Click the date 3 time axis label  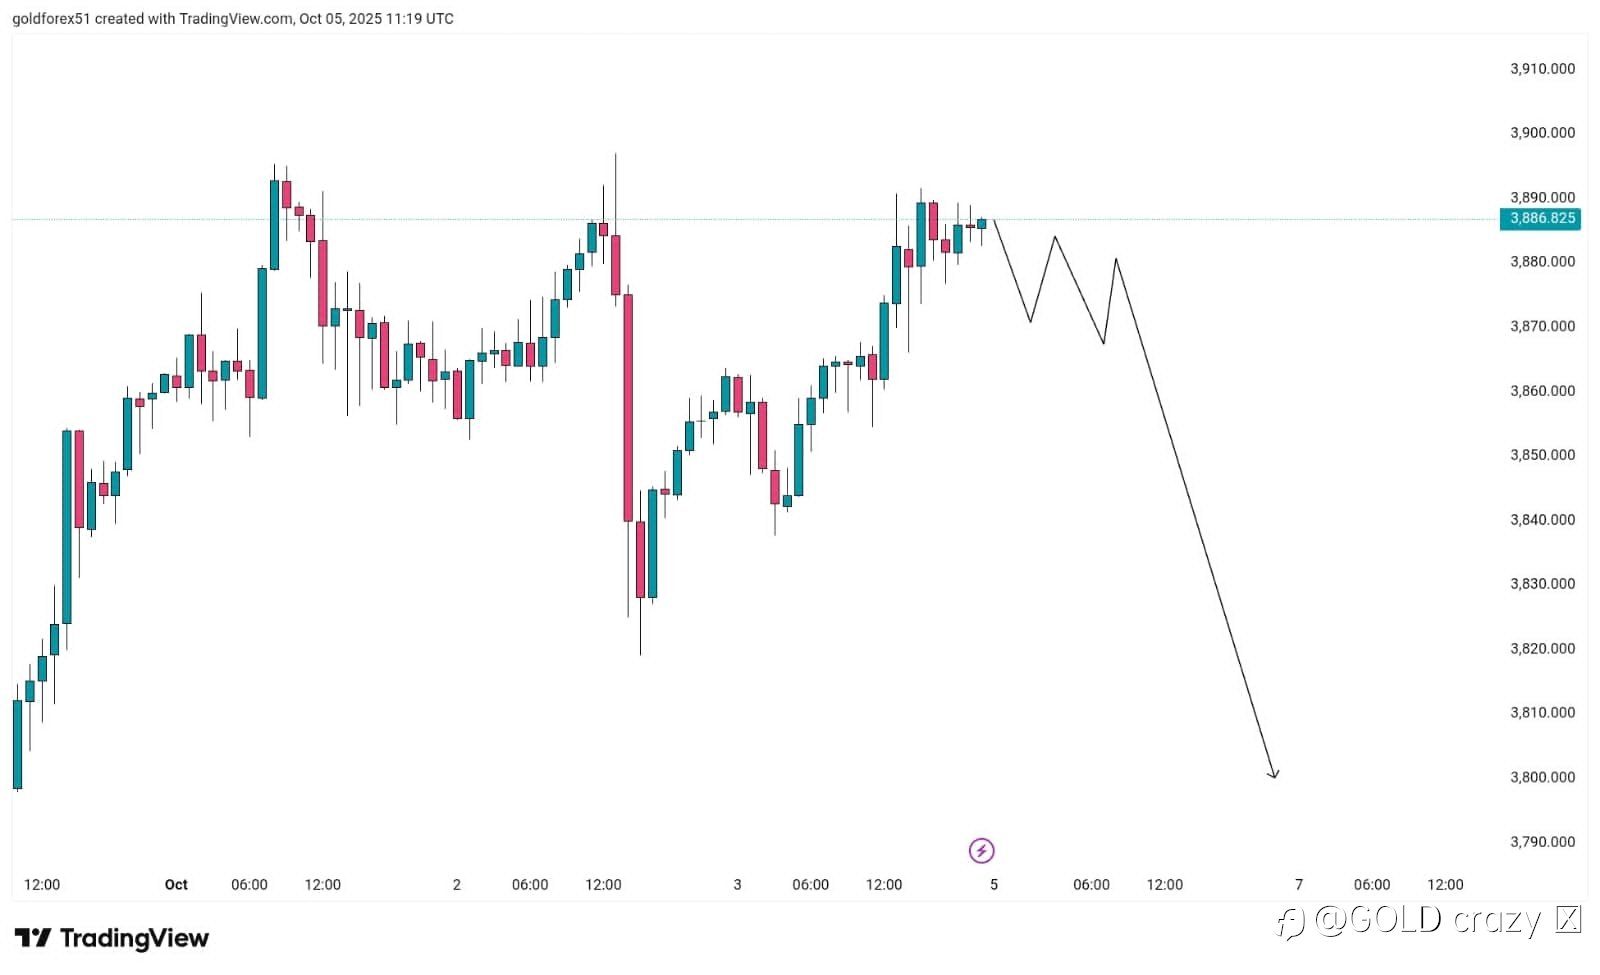tap(738, 885)
